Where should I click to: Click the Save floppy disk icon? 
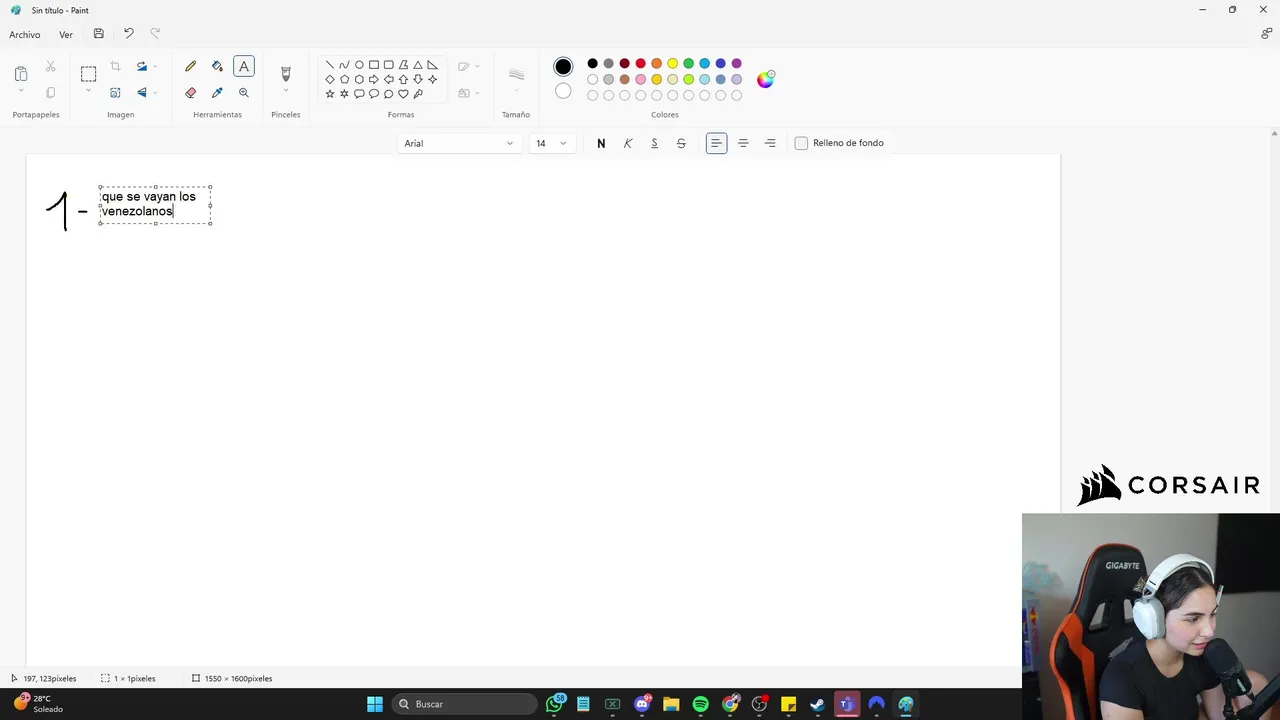(x=98, y=34)
